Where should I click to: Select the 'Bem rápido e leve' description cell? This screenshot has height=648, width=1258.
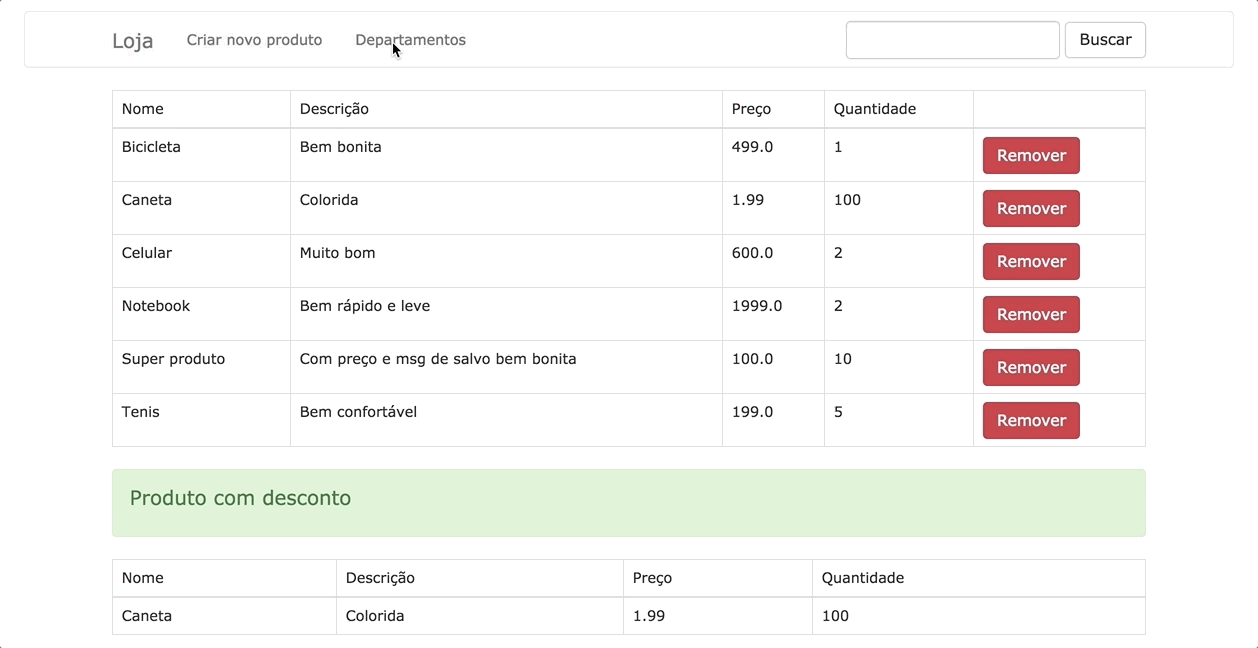tap(365, 306)
